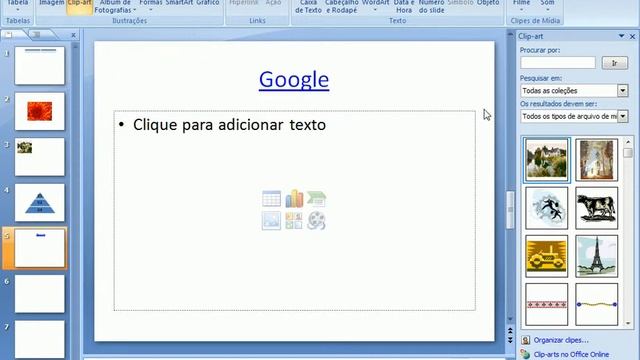
Task: Insert chart icon in content placeholder
Action: point(294,199)
